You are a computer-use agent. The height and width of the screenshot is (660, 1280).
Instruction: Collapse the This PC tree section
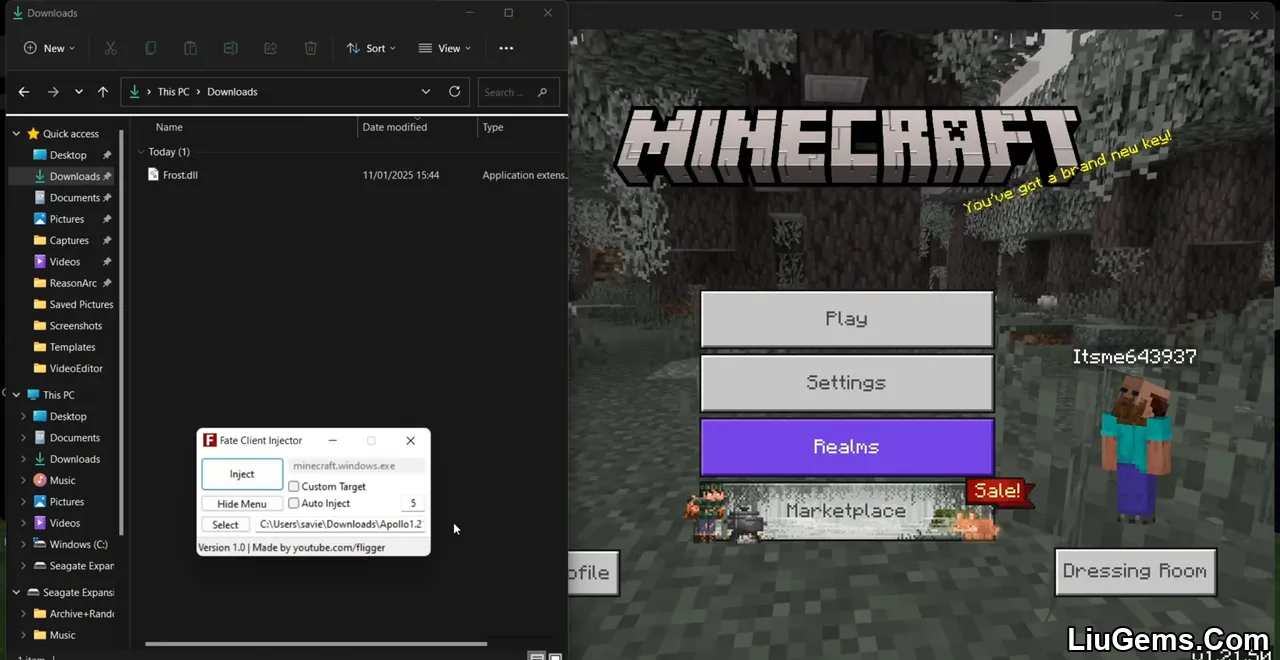click(x=16, y=395)
